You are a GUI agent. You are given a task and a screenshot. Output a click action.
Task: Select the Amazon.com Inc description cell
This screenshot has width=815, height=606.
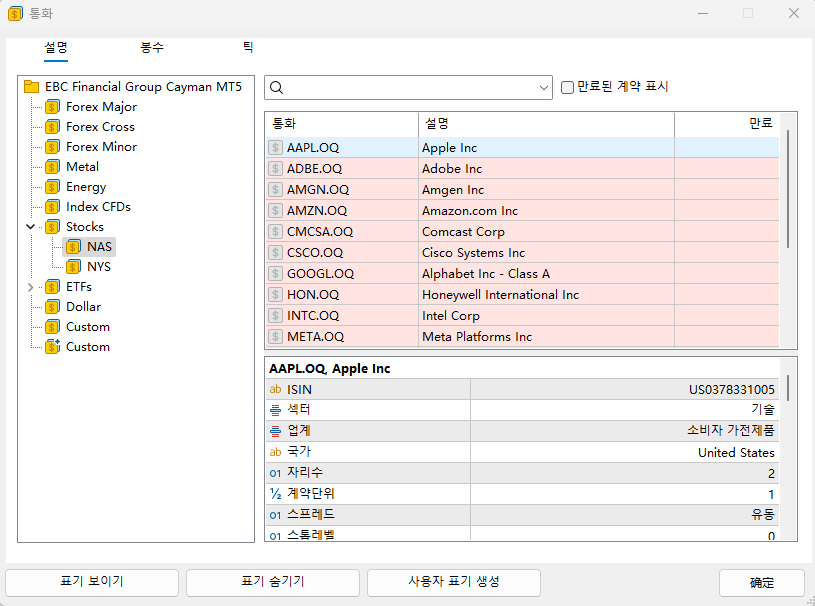coord(546,210)
